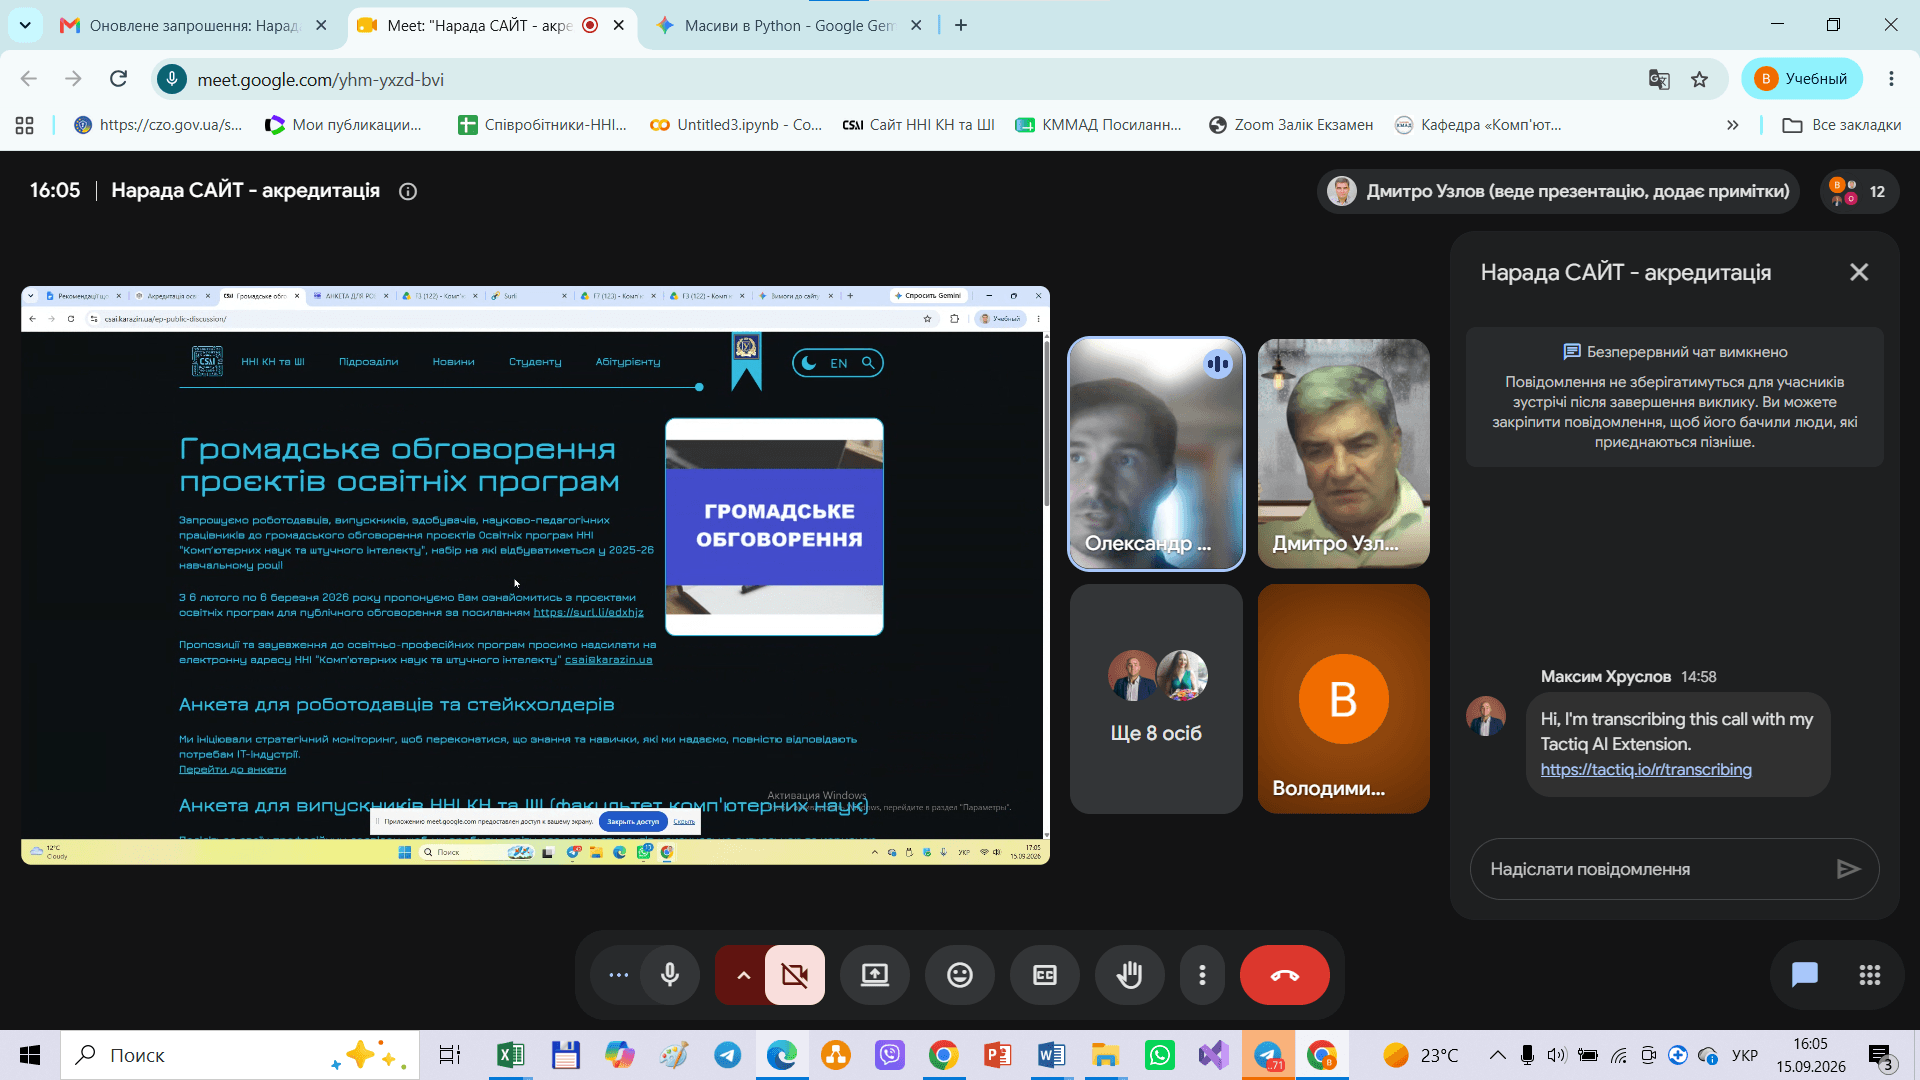This screenshot has width=1920, height=1080.
Task: Toggle closed captions
Action: click(x=1045, y=975)
